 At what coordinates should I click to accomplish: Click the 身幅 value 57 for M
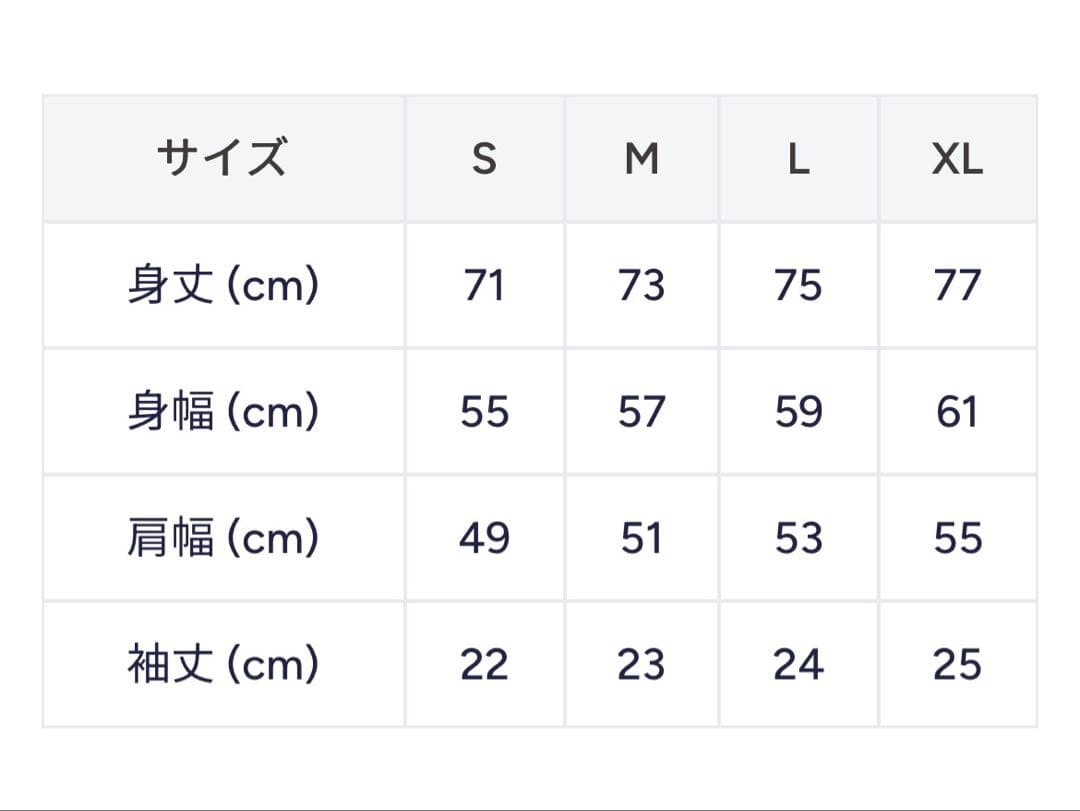click(x=641, y=412)
